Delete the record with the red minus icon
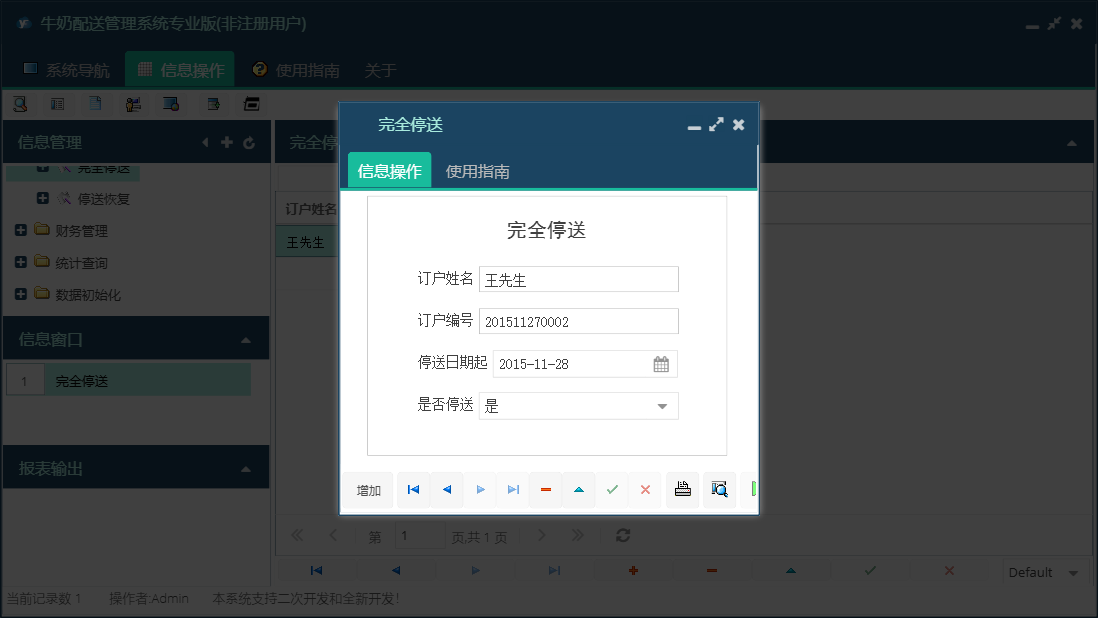 (546, 490)
